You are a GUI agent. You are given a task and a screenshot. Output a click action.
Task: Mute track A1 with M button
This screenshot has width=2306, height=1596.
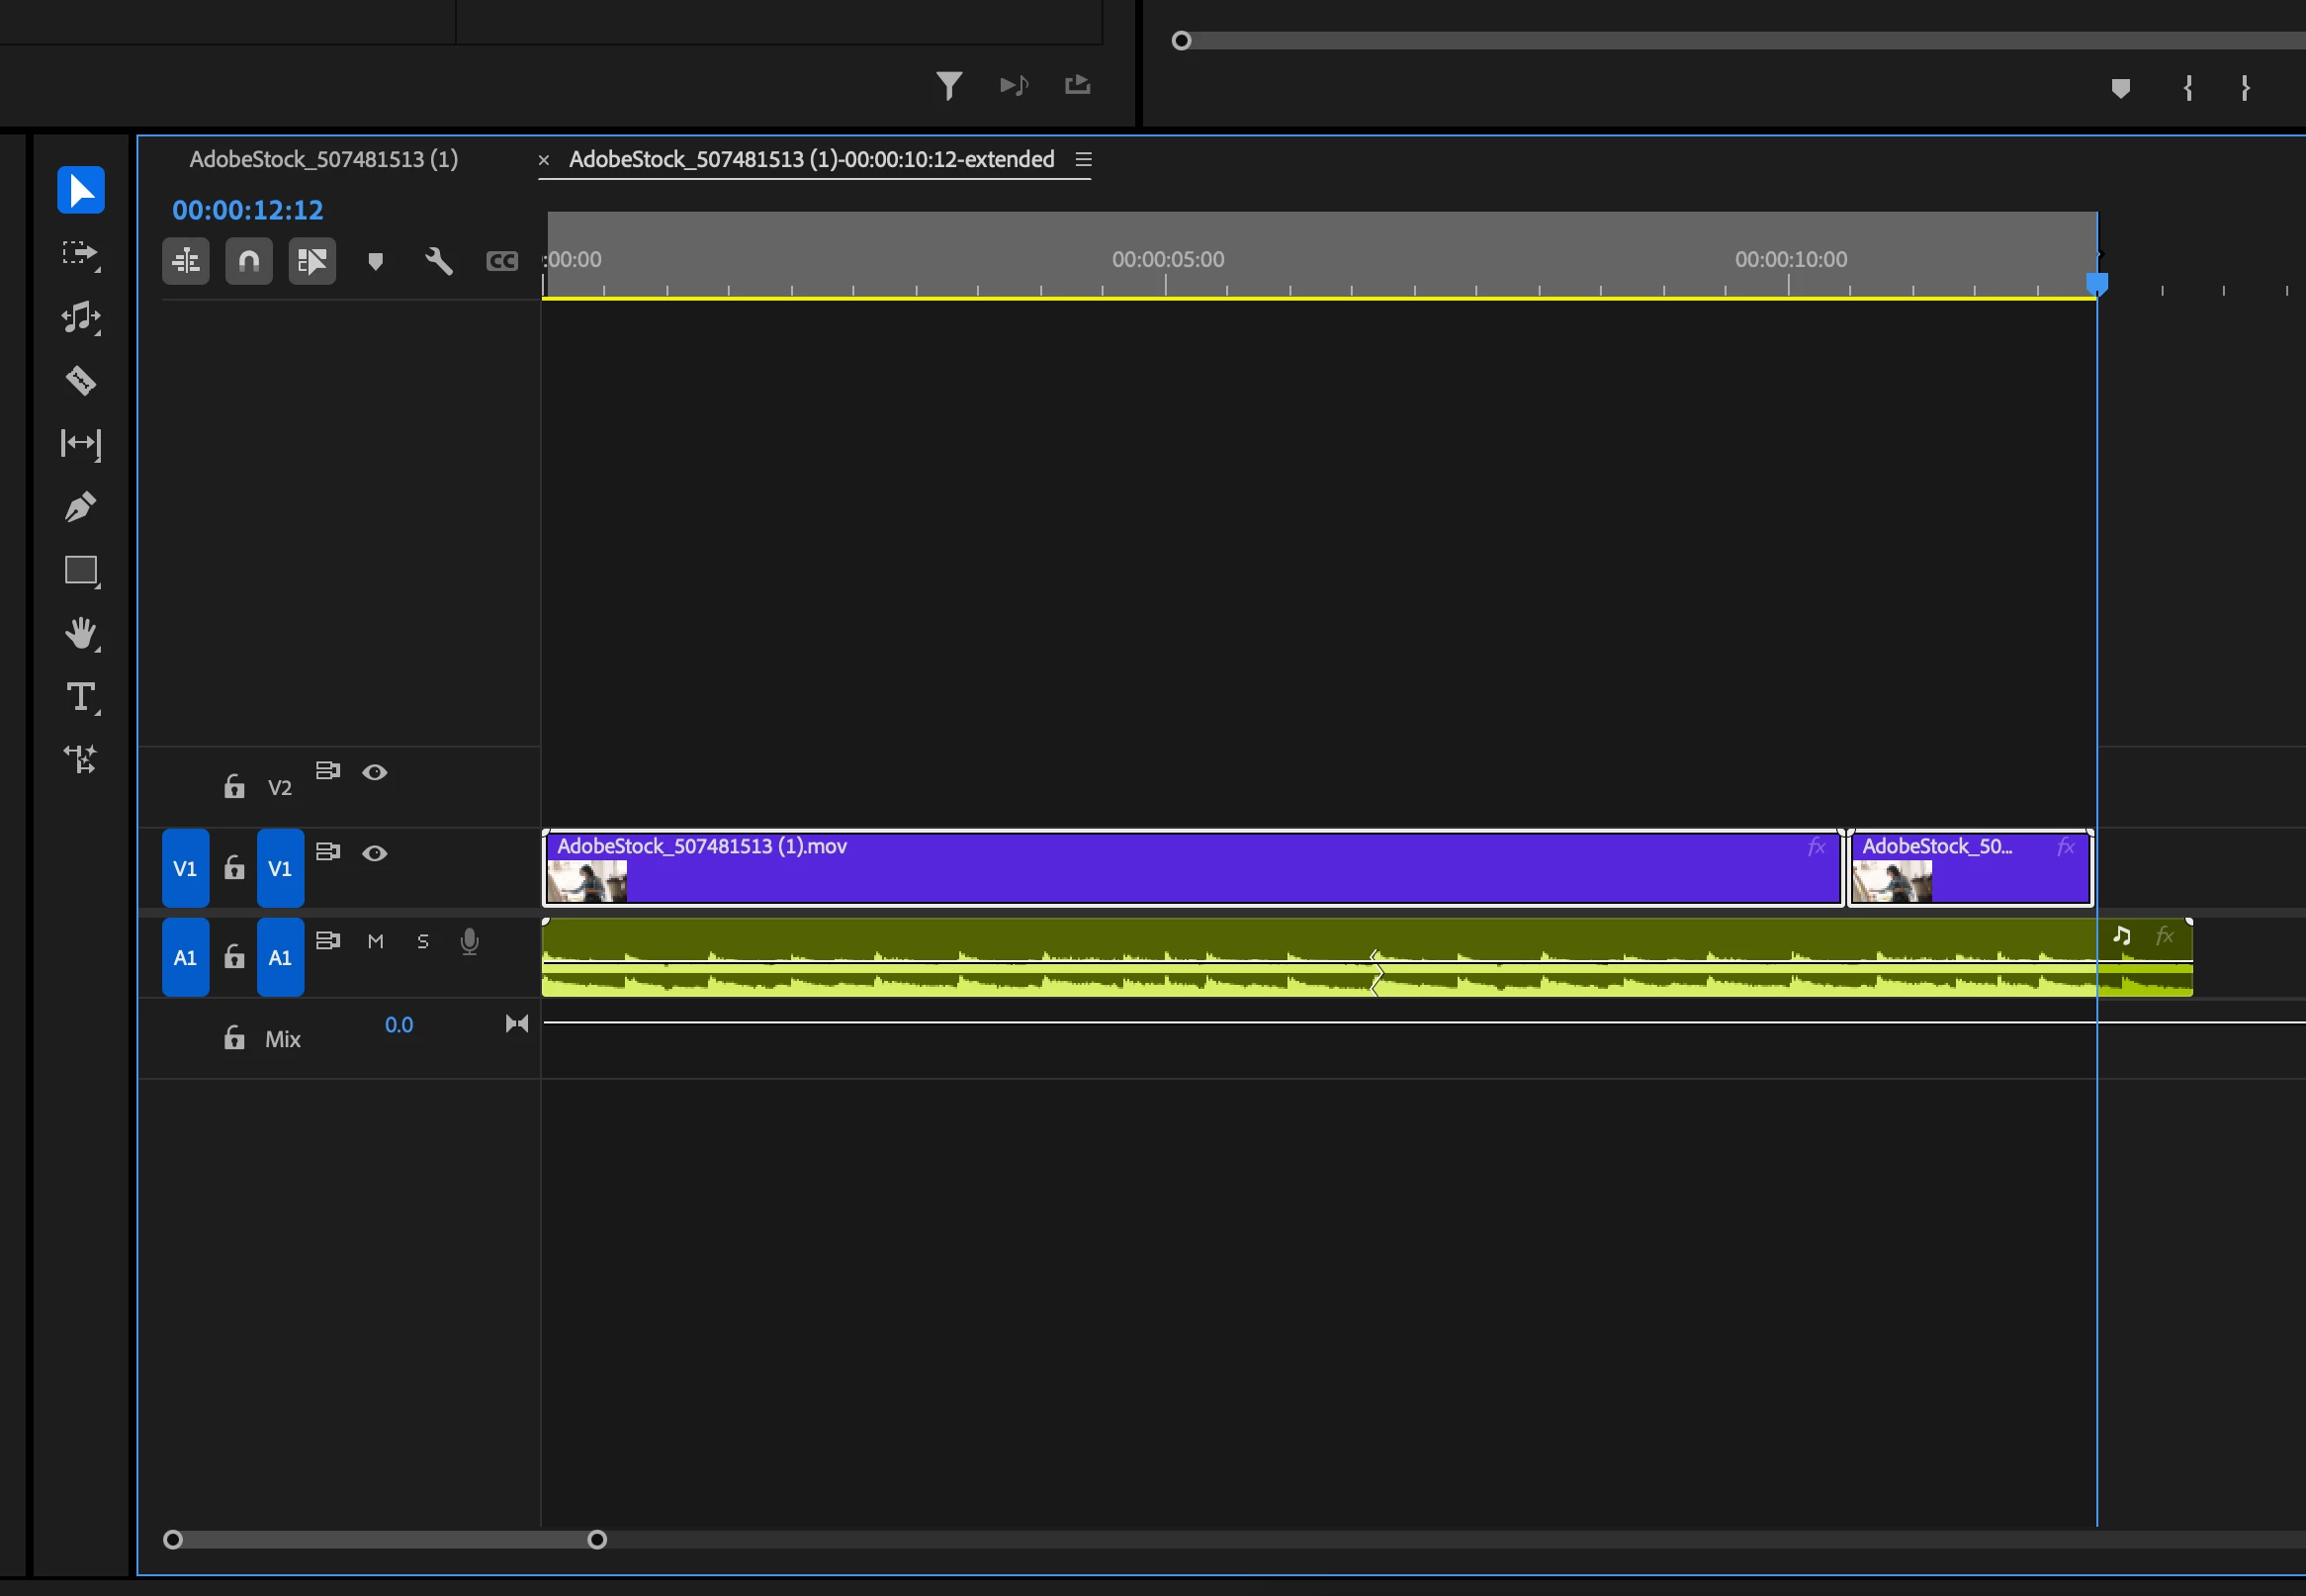click(x=375, y=941)
